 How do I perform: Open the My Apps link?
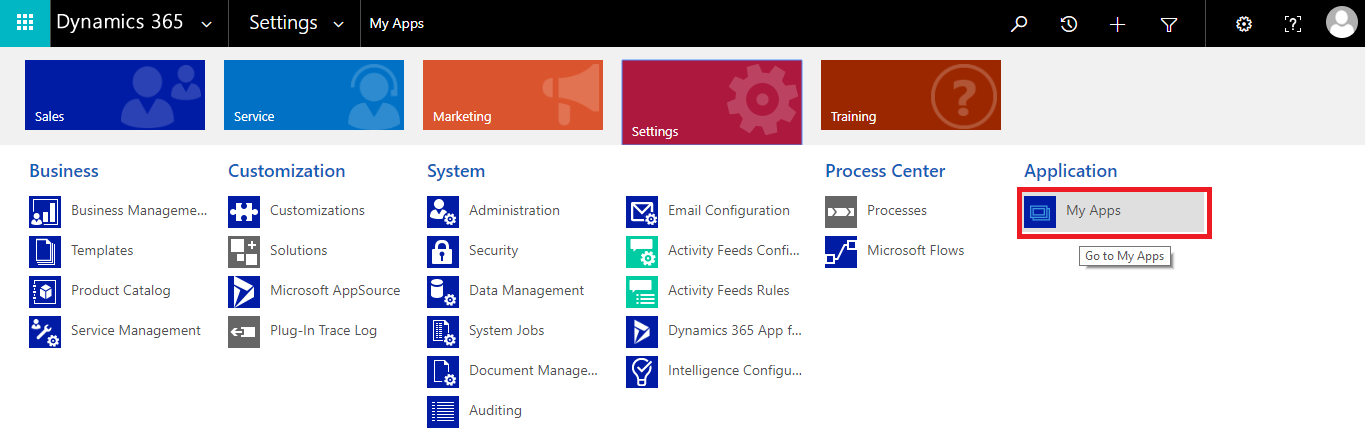point(1093,211)
